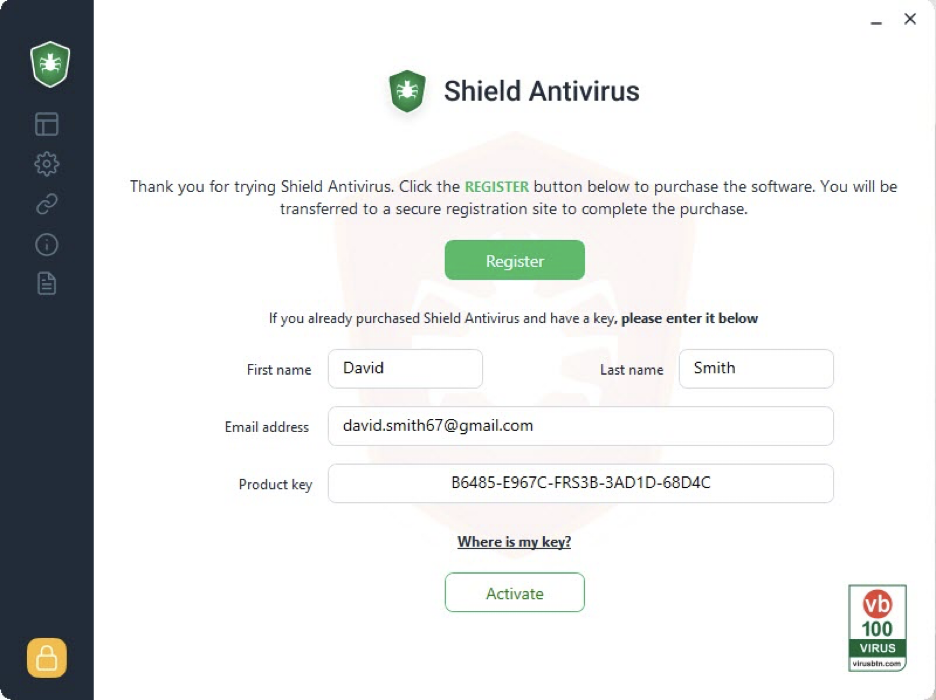Click the VB100 Virus certification badge
Image resolution: width=936 pixels, height=700 pixels.
(877, 628)
